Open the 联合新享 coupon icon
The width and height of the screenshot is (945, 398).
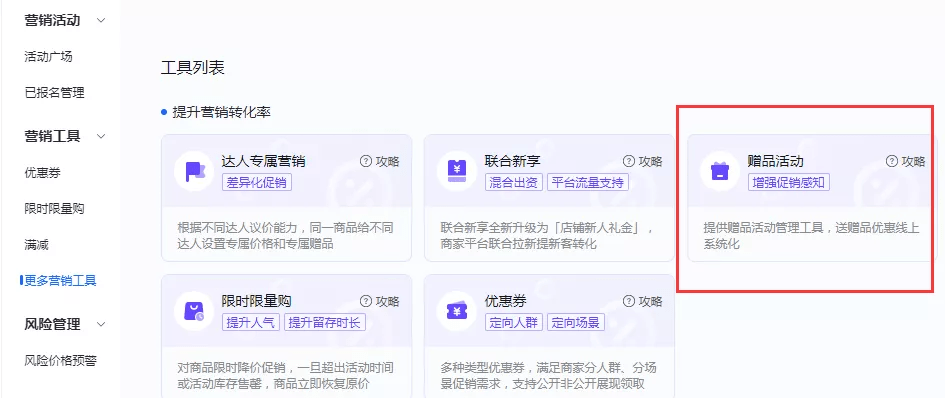click(456, 171)
